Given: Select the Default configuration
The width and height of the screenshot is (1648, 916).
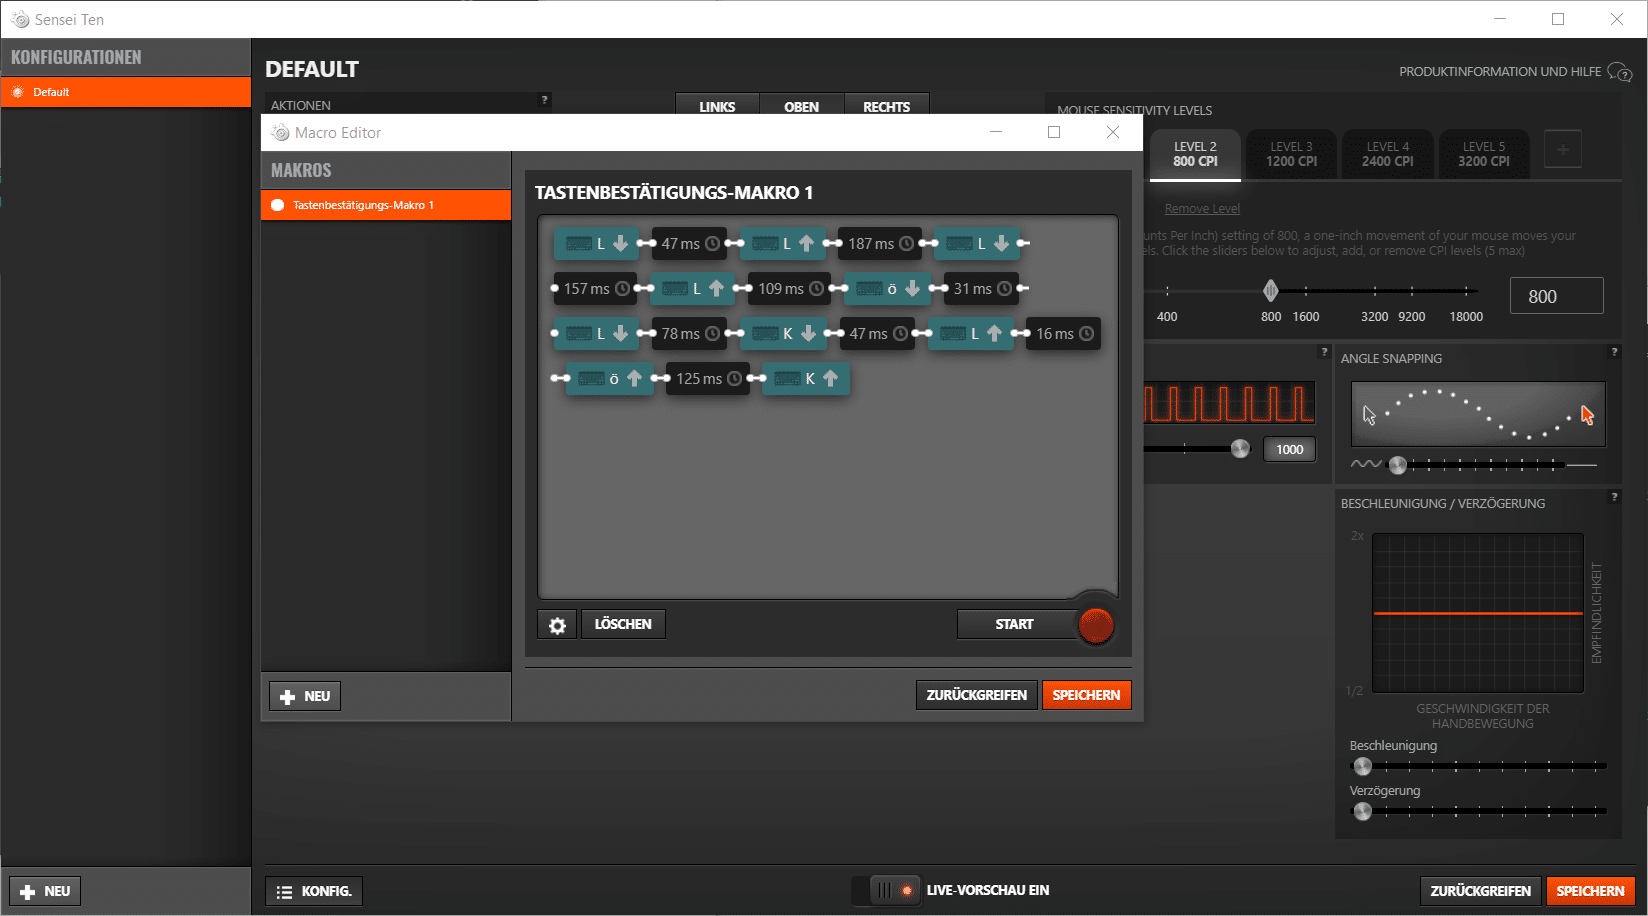Looking at the screenshot, I should tap(126, 92).
